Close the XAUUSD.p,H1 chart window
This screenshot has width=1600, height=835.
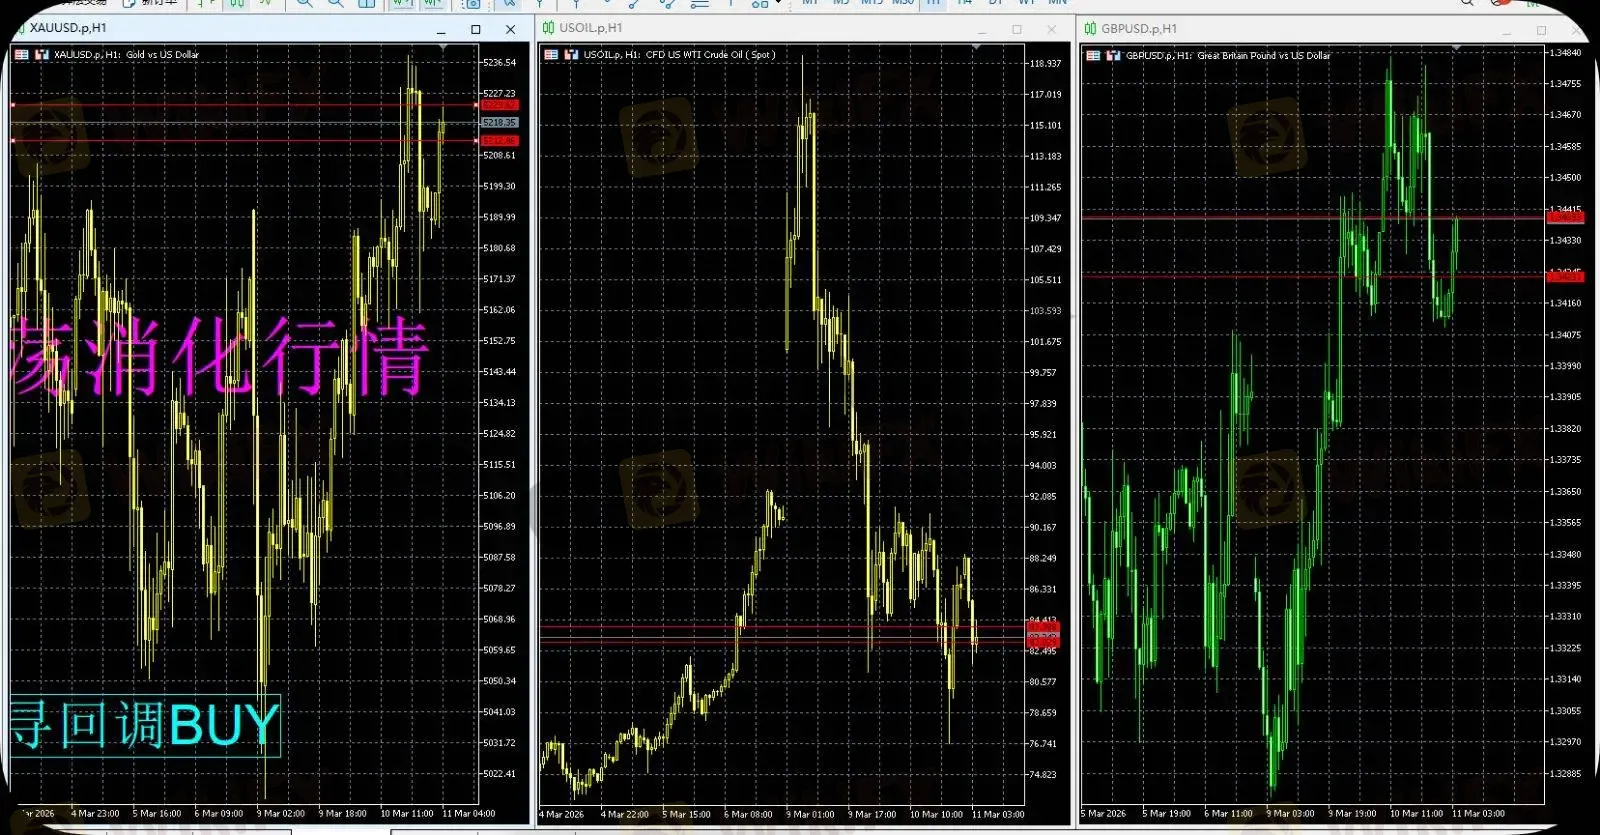coord(511,30)
